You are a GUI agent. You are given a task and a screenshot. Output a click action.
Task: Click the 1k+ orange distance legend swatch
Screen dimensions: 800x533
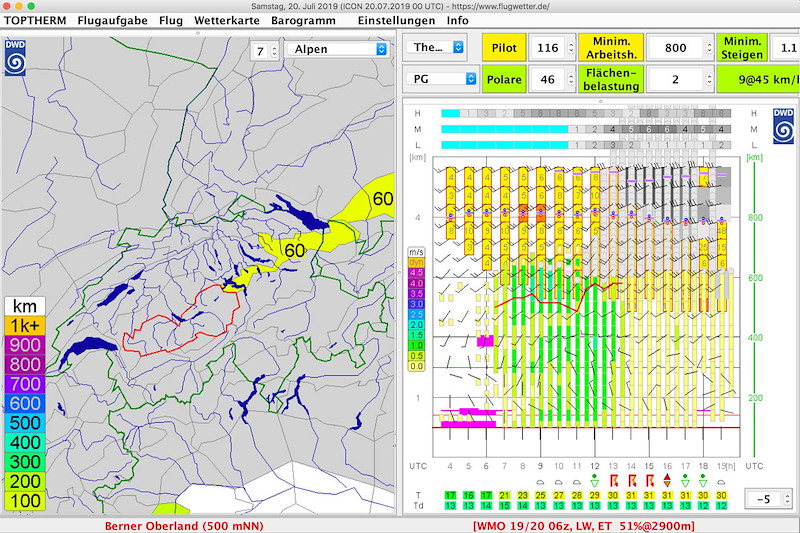point(25,325)
